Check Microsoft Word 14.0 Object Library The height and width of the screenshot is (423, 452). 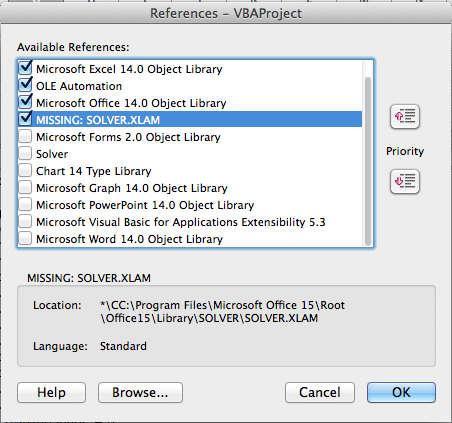pos(25,238)
